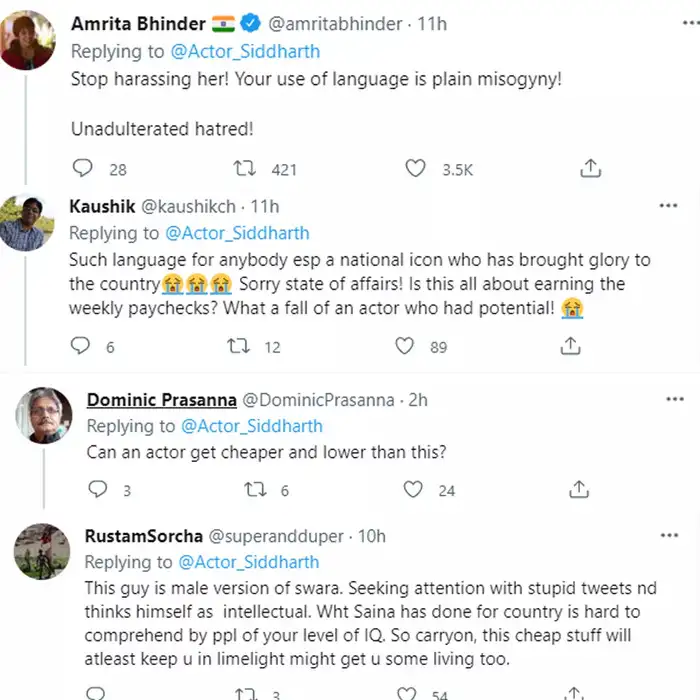This screenshot has height=700, width=700.
Task: Share Amrita Bhinder's tweet
Action: (590, 168)
